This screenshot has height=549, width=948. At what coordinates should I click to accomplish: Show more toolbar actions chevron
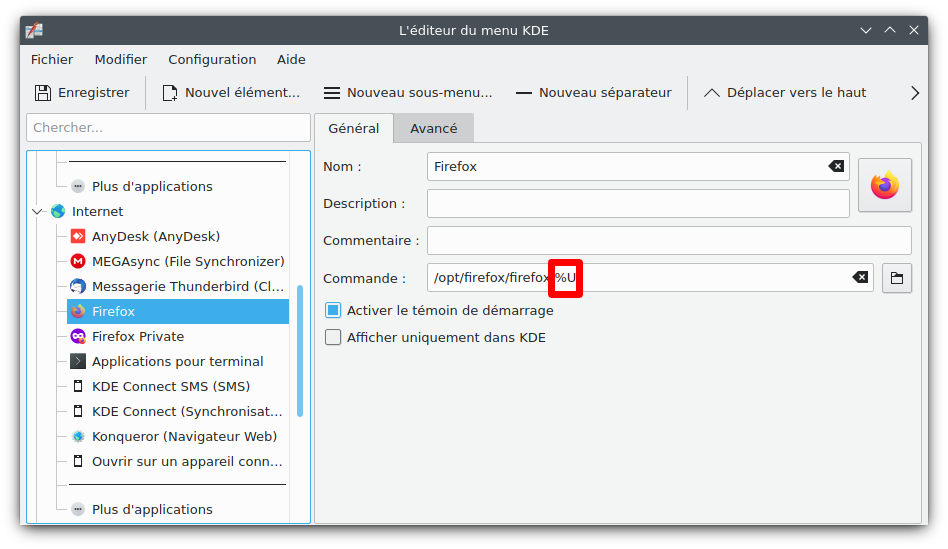pyautogui.click(x=915, y=93)
